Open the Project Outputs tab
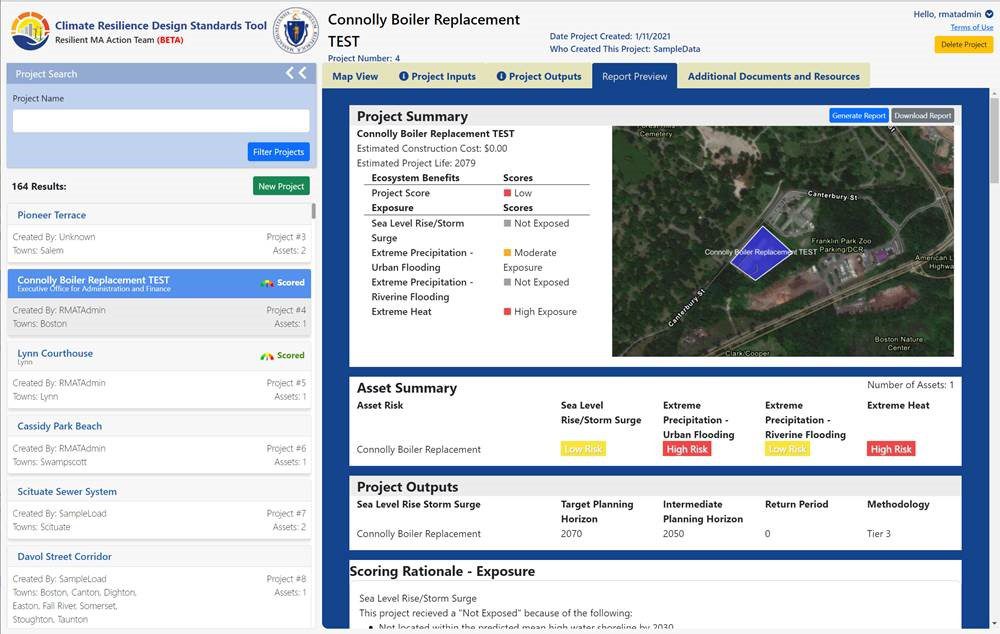This screenshot has width=1000, height=634. (539, 76)
